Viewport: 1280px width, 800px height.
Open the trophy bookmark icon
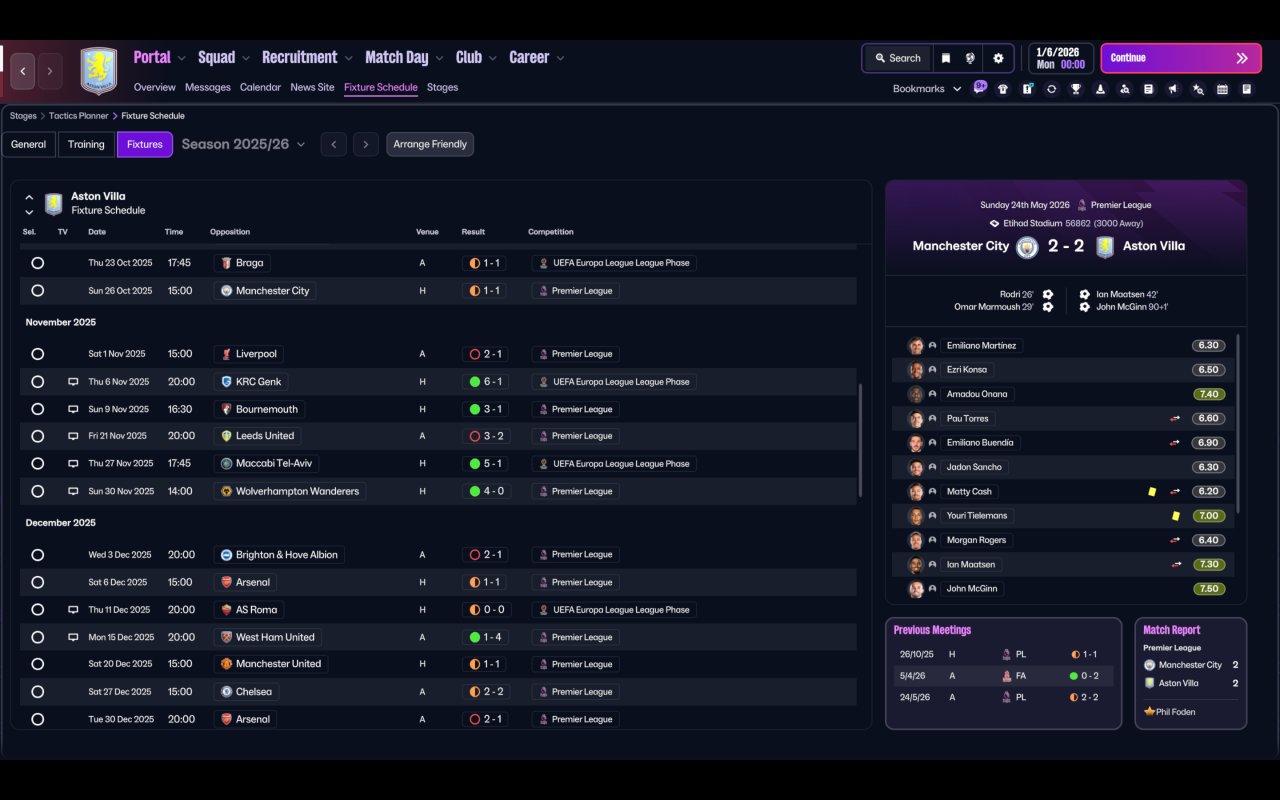click(1076, 89)
